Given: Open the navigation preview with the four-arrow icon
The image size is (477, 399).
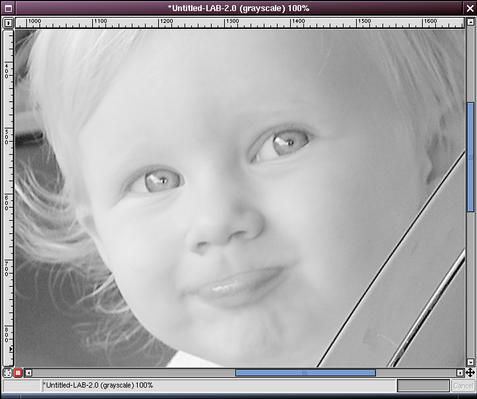Looking at the screenshot, I should point(470,372).
